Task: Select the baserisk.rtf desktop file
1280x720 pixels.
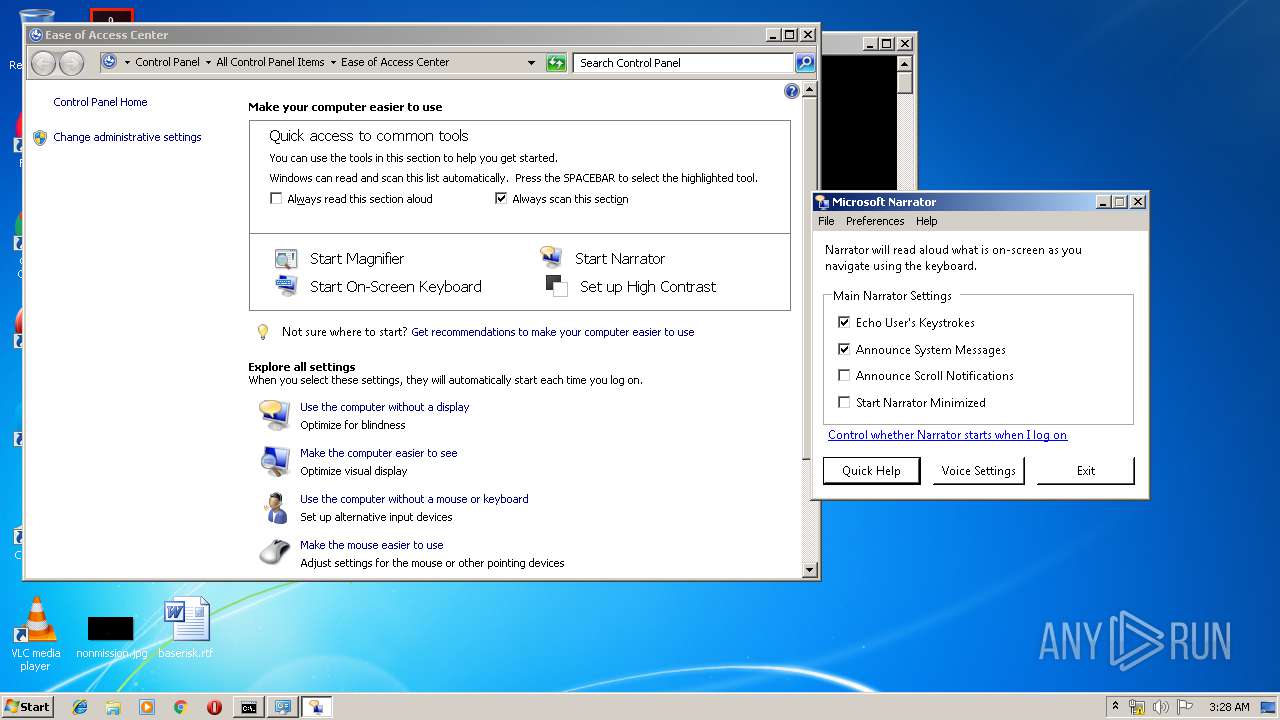Action: pos(186,628)
